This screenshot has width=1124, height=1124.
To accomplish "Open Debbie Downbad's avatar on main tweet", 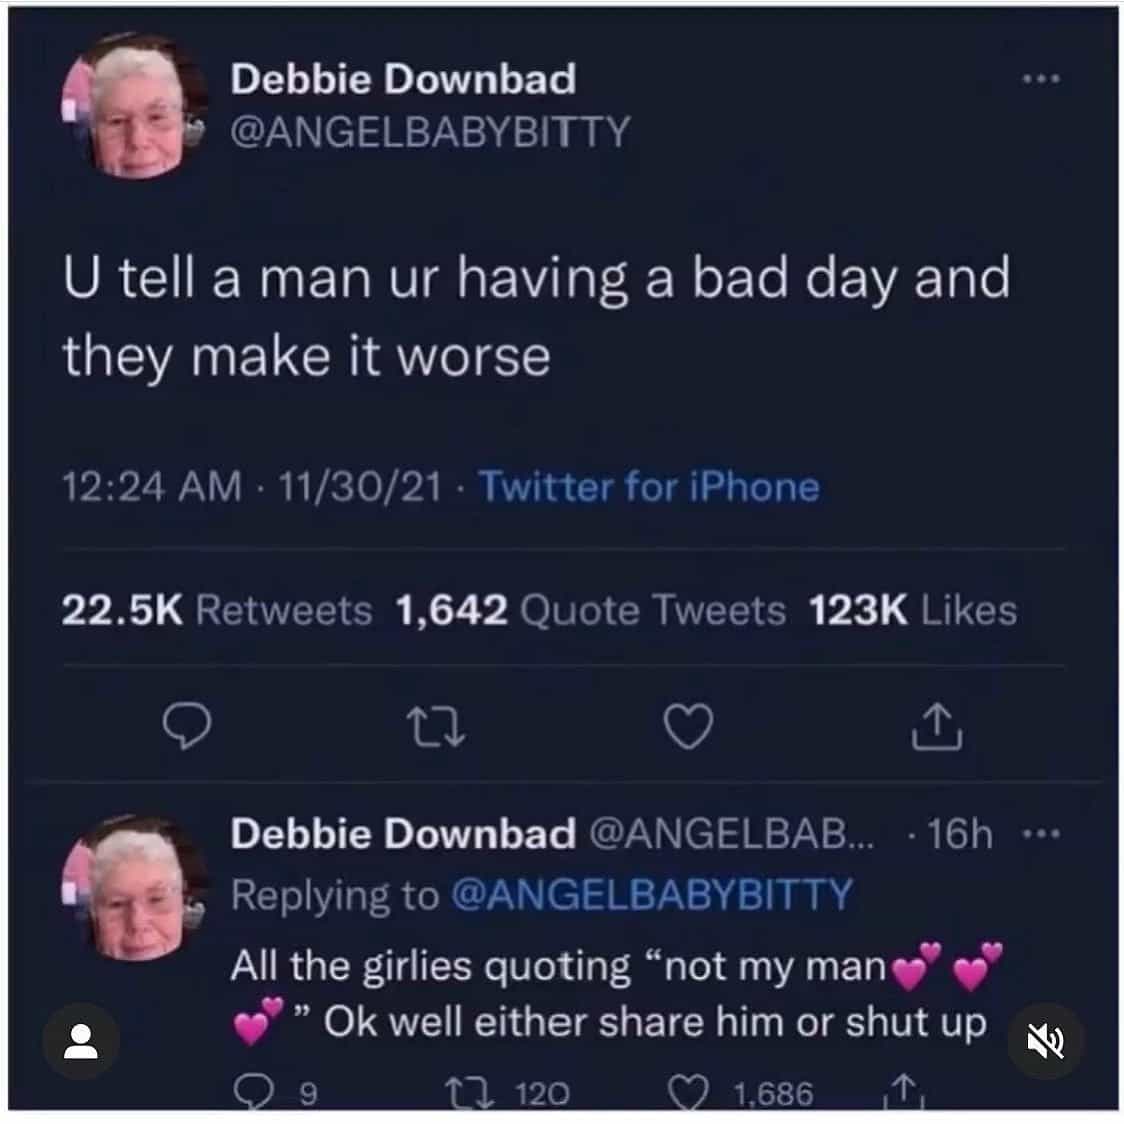I will pos(134,105).
